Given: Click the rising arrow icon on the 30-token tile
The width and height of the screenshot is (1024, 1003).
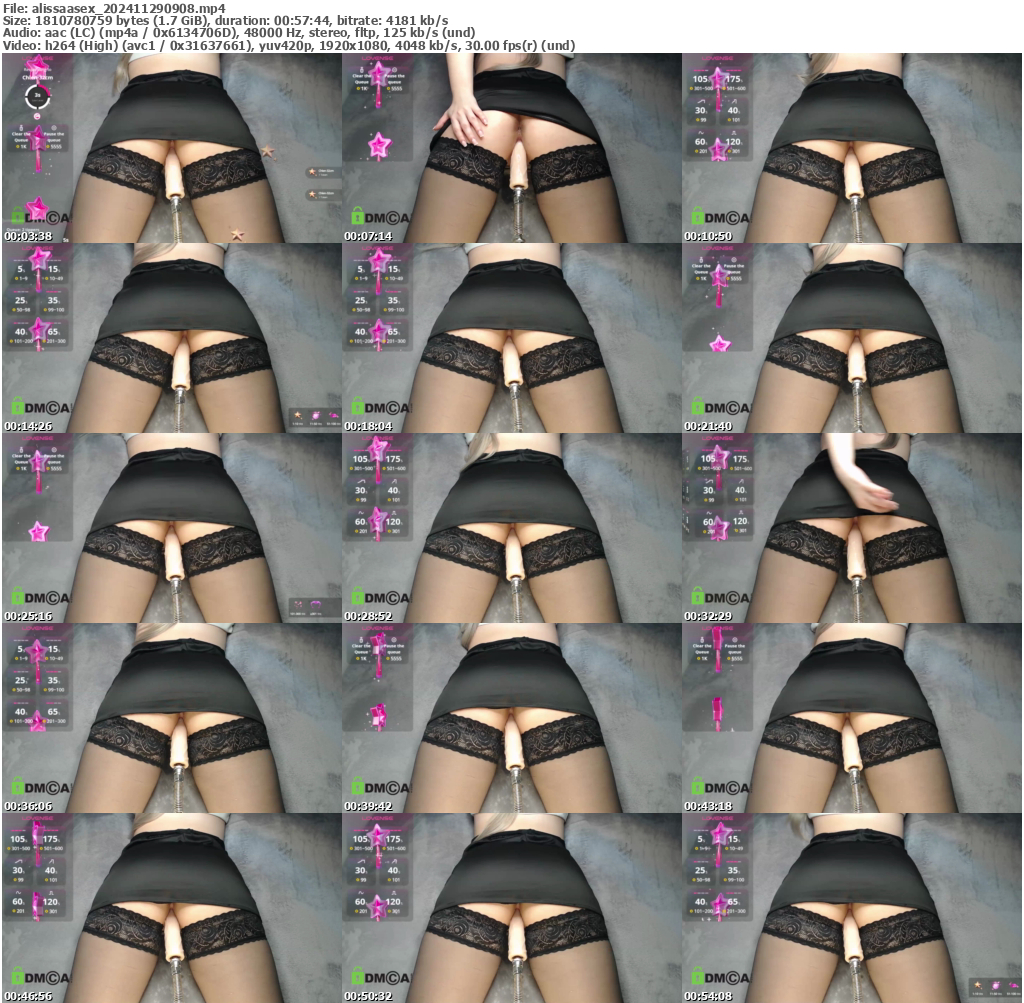Looking at the screenshot, I should [701, 102].
